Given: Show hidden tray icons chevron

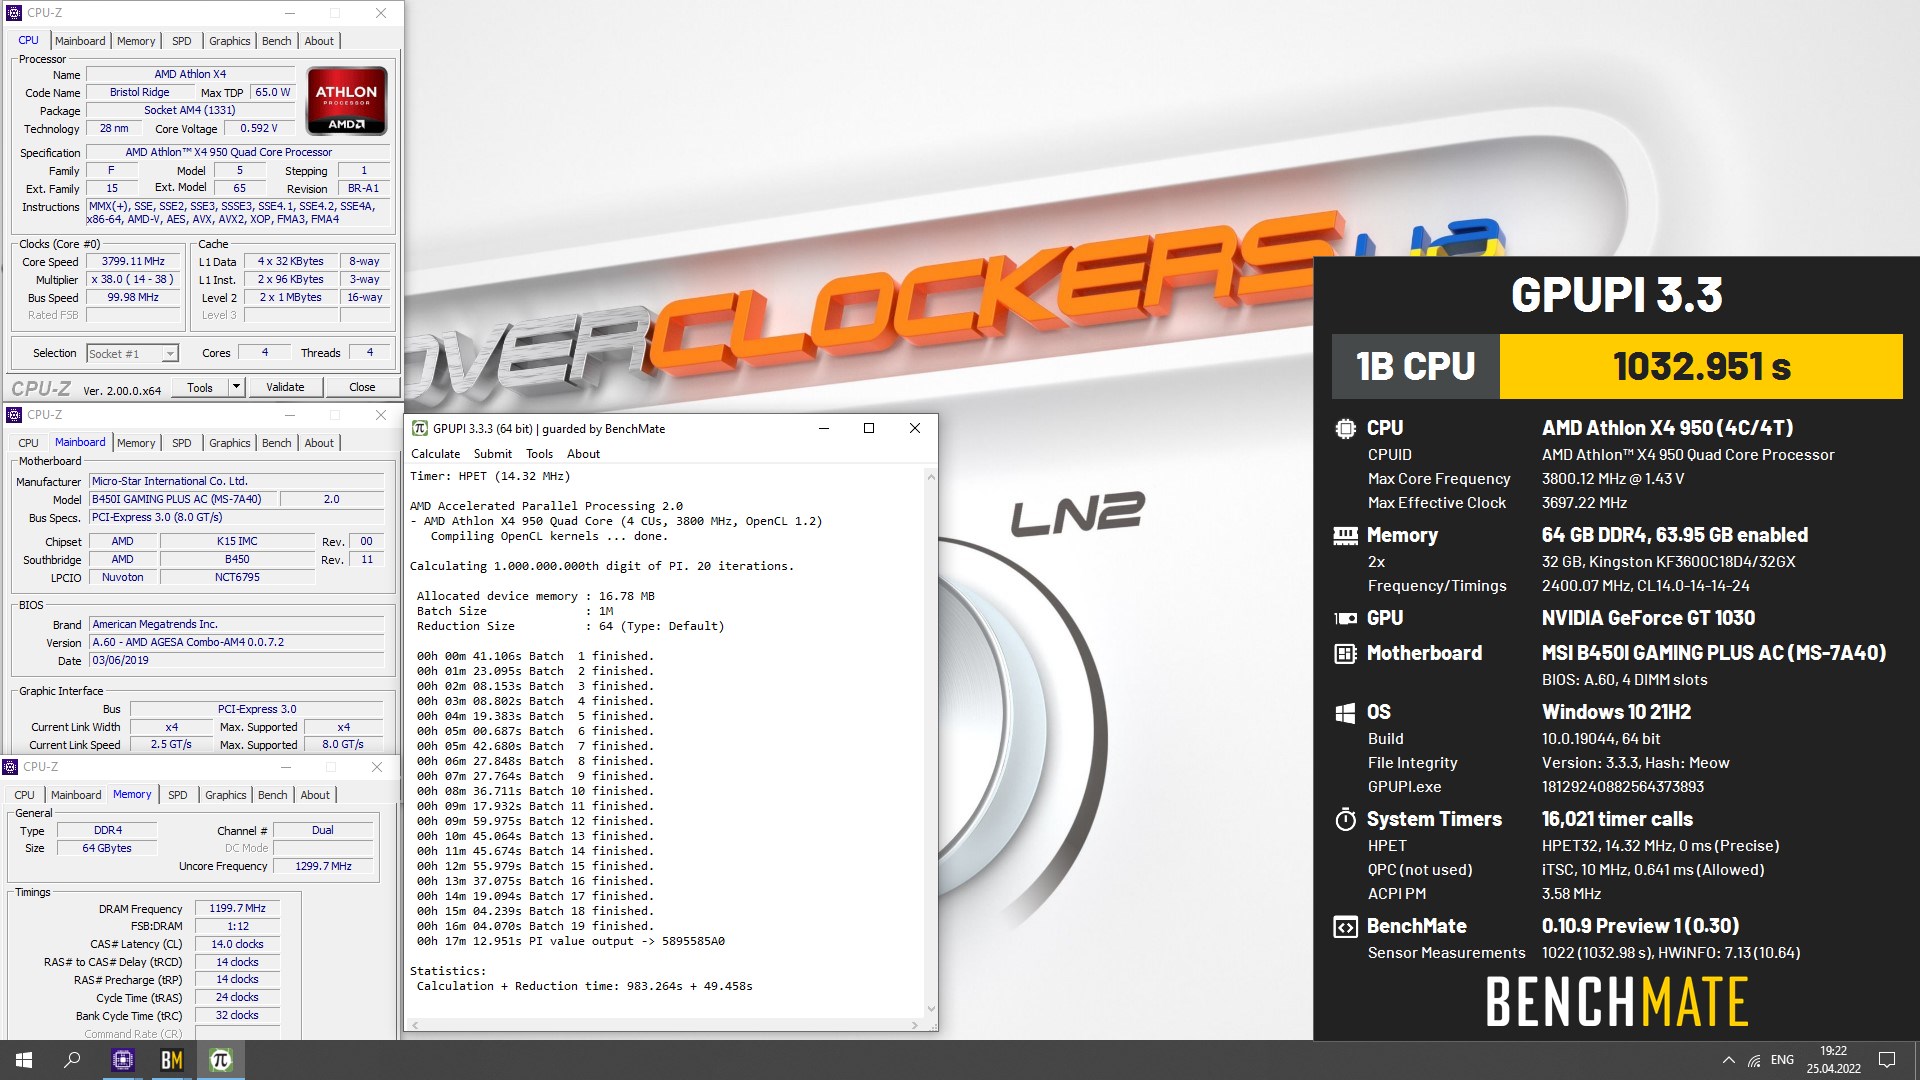Looking at the screenshot, I should pos(1728,1060).
